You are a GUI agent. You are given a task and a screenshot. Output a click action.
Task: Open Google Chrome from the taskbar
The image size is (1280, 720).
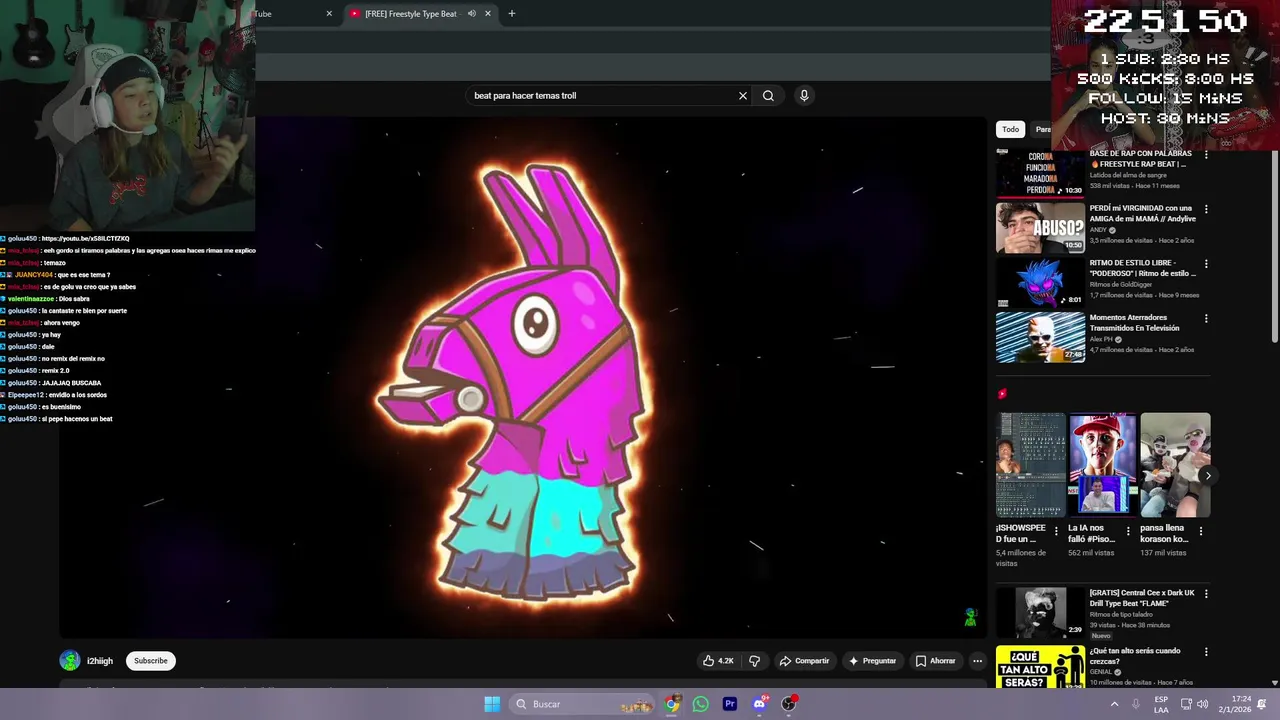(x=672, y=704)
